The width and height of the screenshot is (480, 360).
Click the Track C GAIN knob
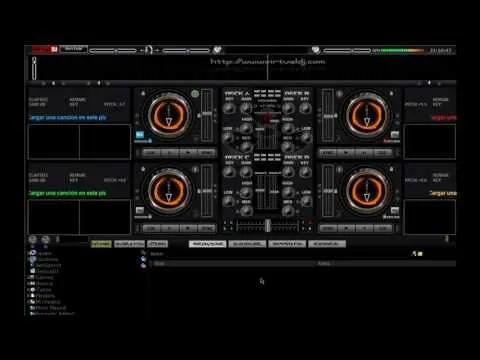(246, 172)
